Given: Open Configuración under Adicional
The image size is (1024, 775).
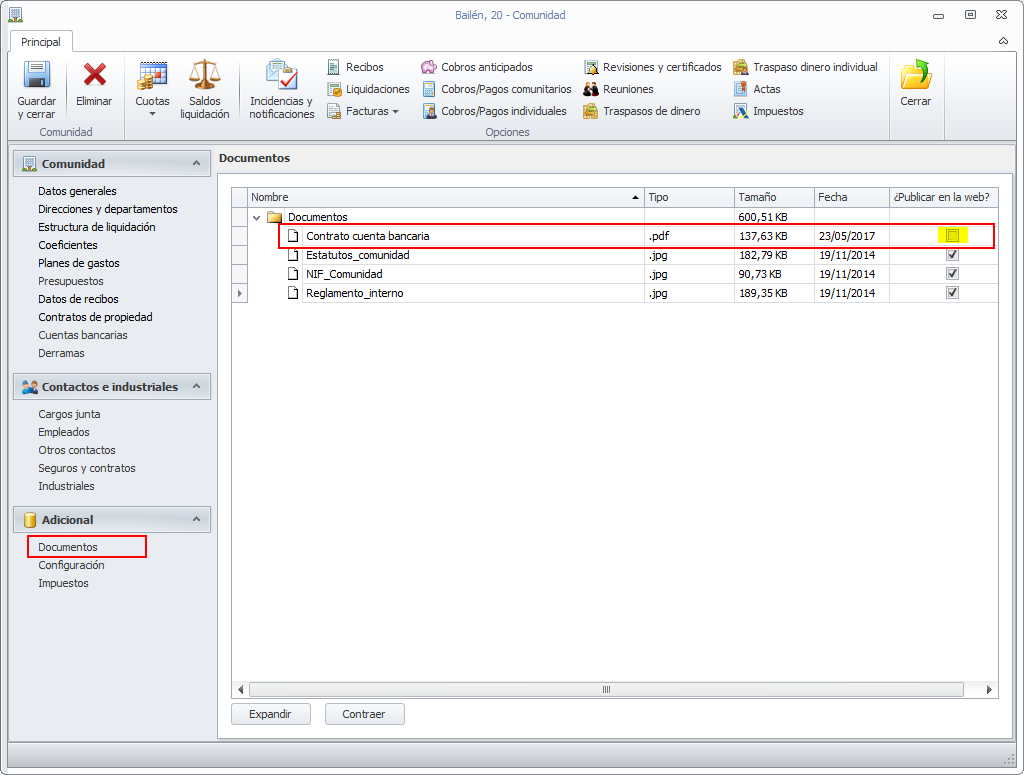Looking at the screenshot, I should click(x=71, y=565).
